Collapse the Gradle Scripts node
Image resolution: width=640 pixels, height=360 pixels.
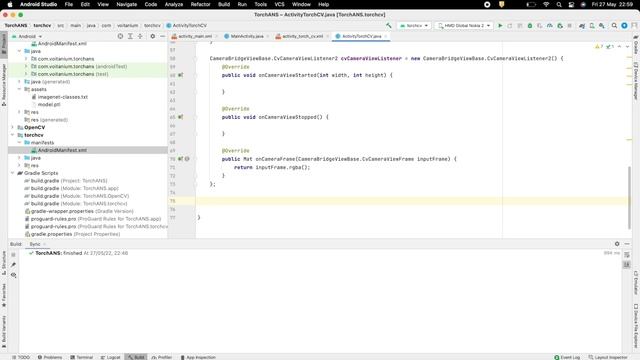(x=13, y=173)
